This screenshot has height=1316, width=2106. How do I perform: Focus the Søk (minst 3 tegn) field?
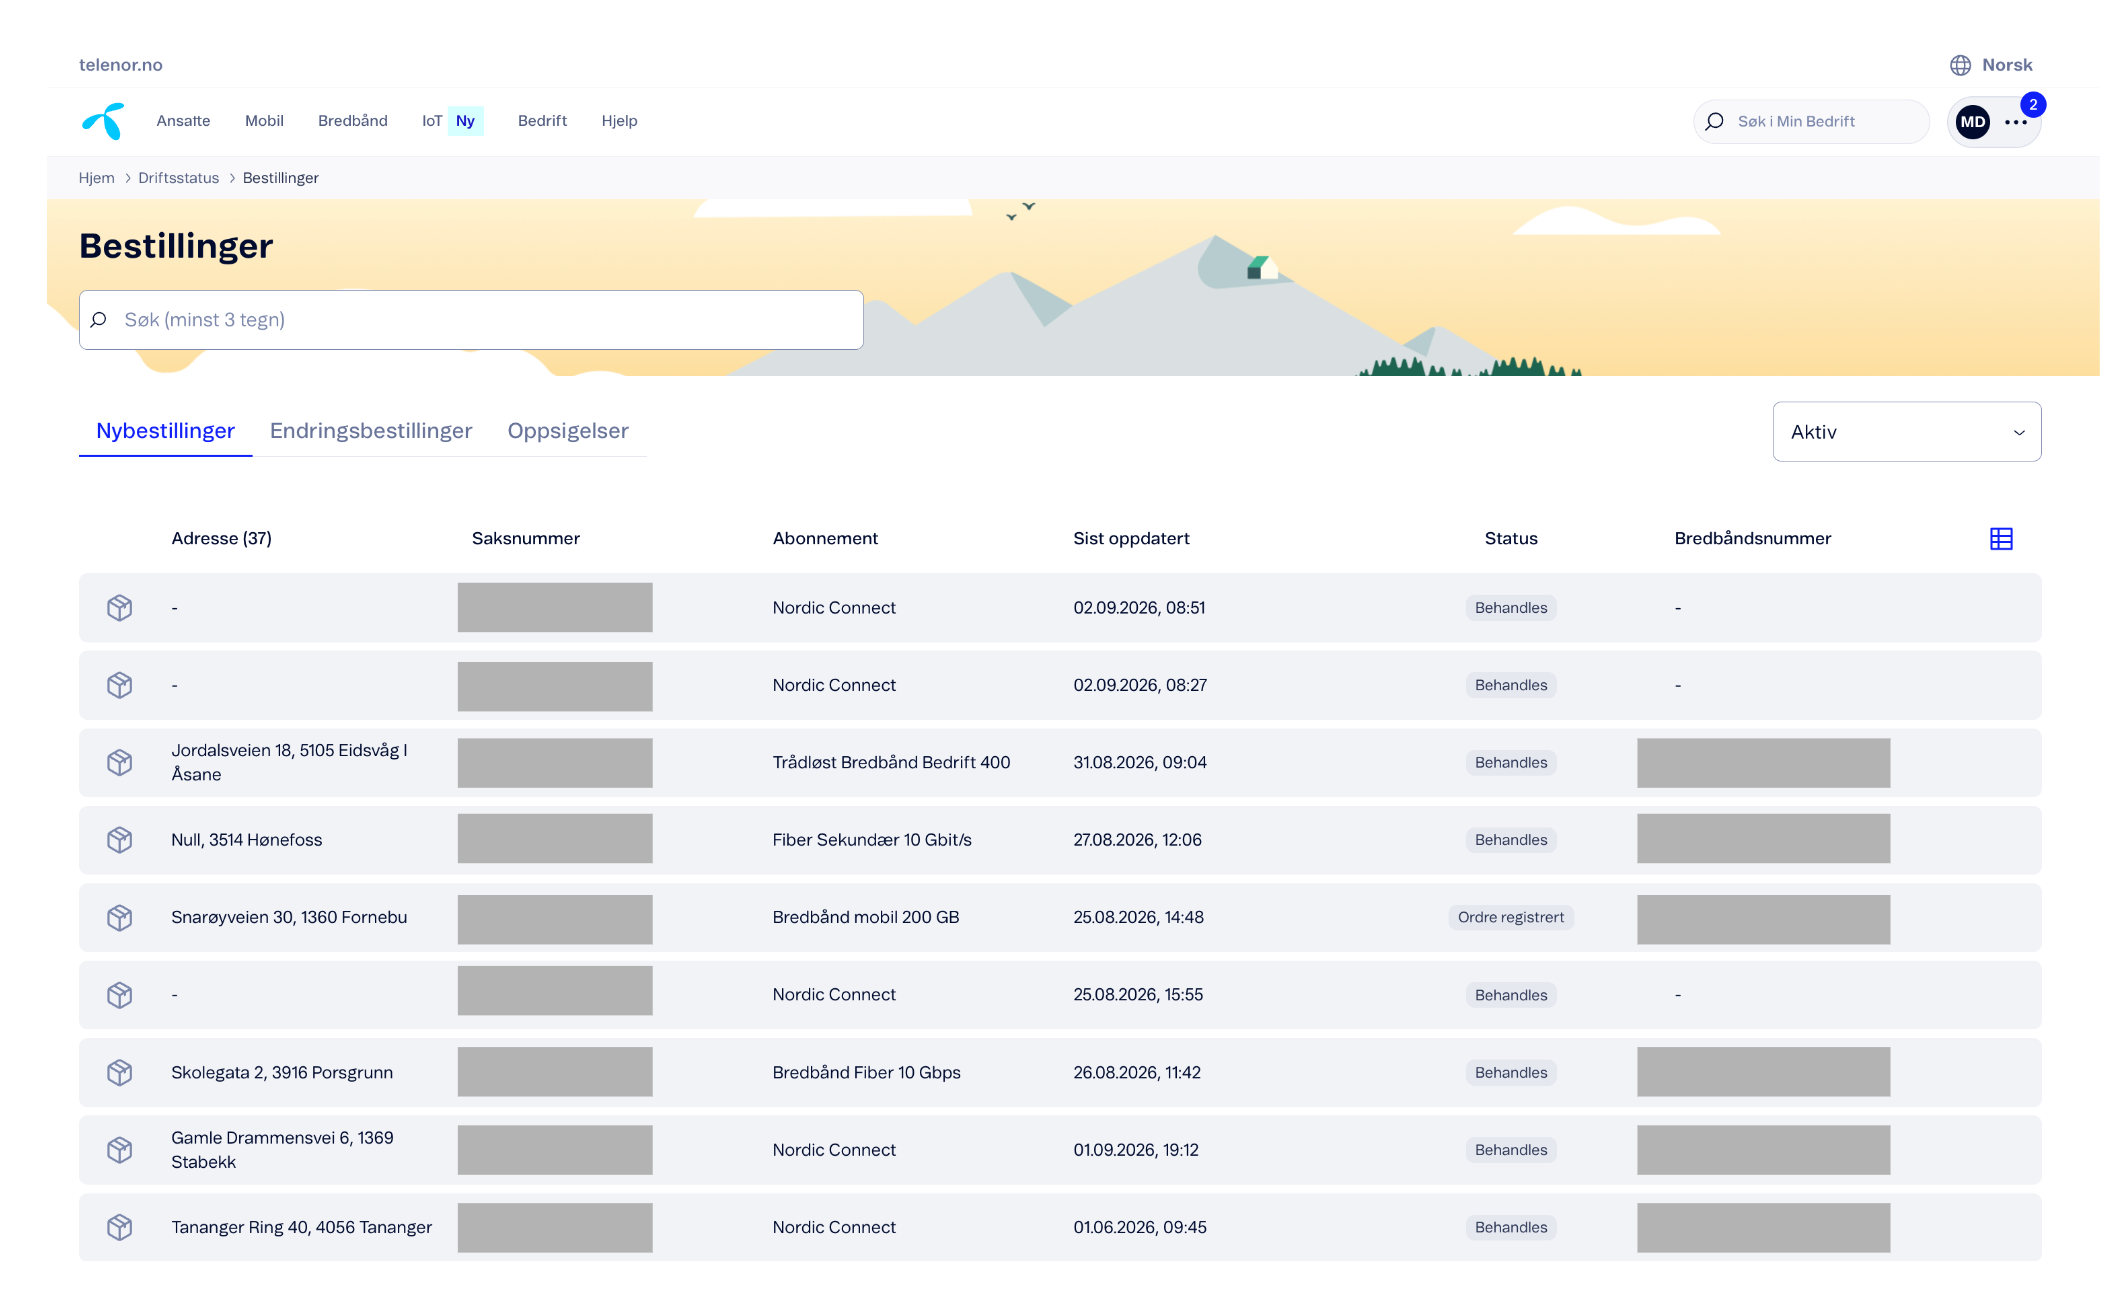[471, 320]
